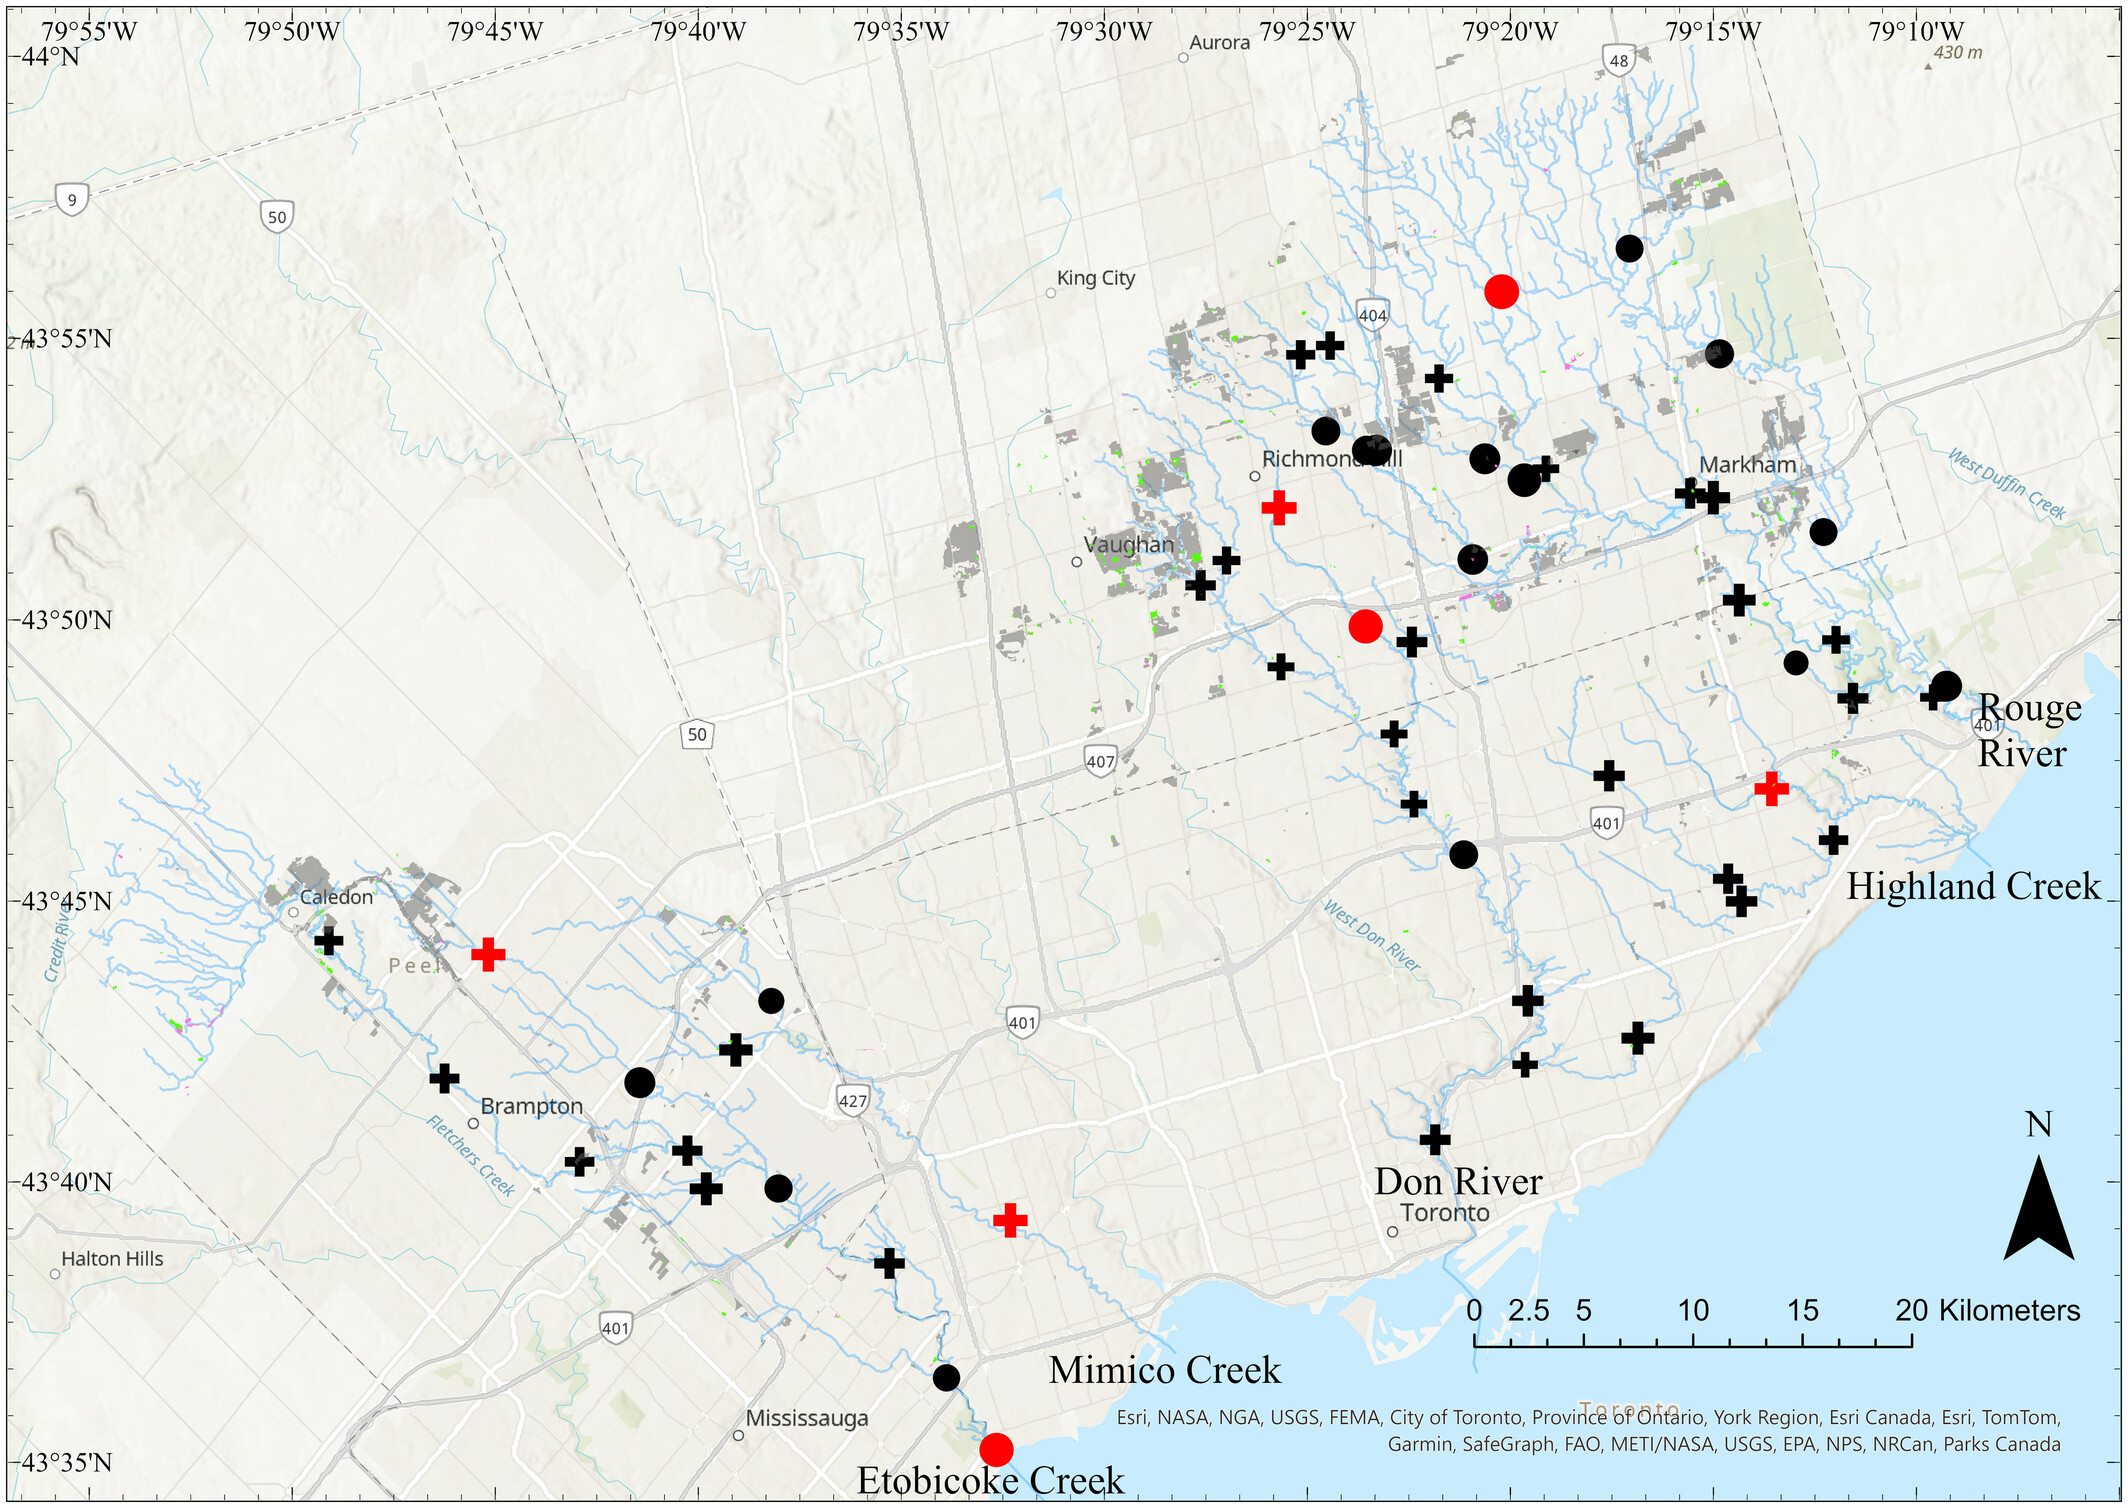Image resolution: width=2128 pixels, height=1508 pixels.
Task: Click the Highway 9 shield
Action: pos(72,199)
